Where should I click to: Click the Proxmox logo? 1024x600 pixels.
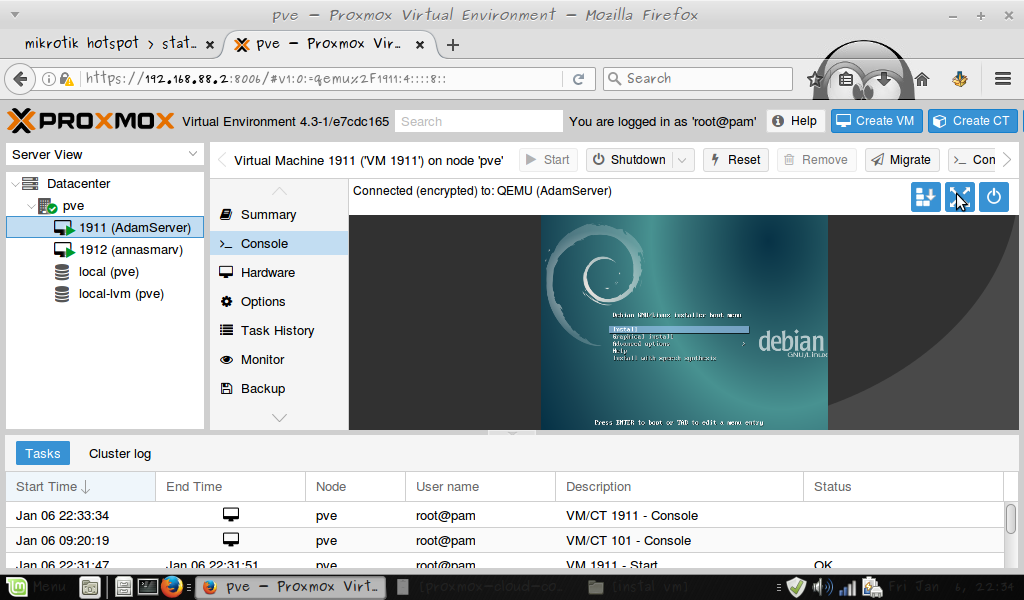[91, 121]
